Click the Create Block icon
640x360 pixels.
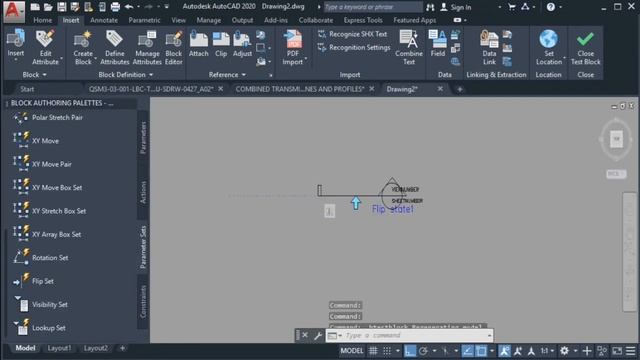click(83, 47)
